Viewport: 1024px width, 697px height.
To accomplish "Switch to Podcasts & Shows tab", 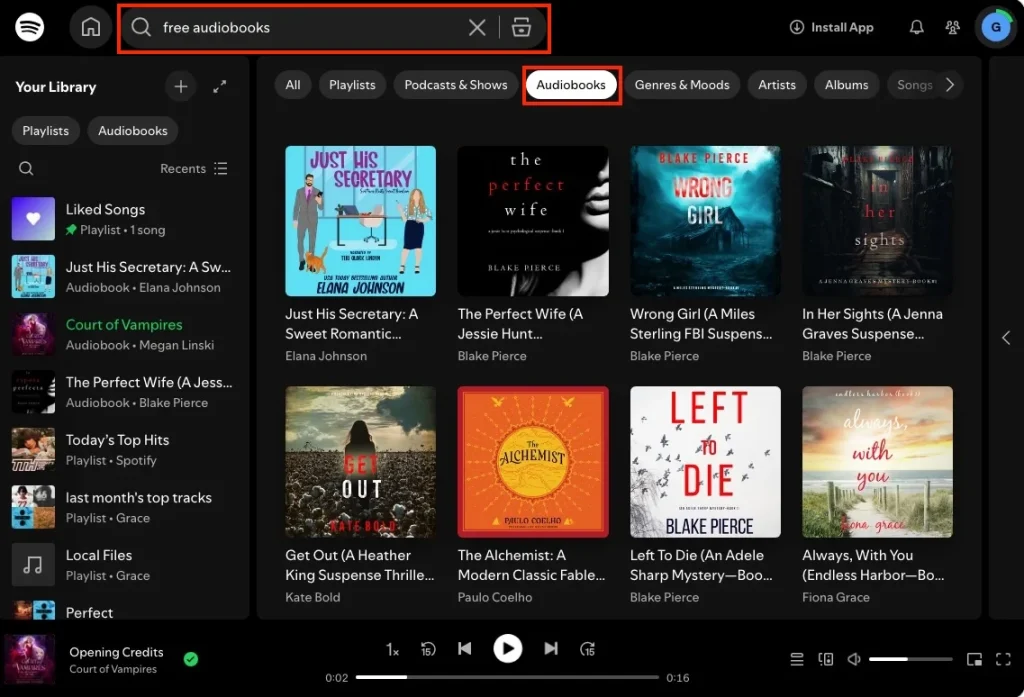I will [x=455, y=85].
